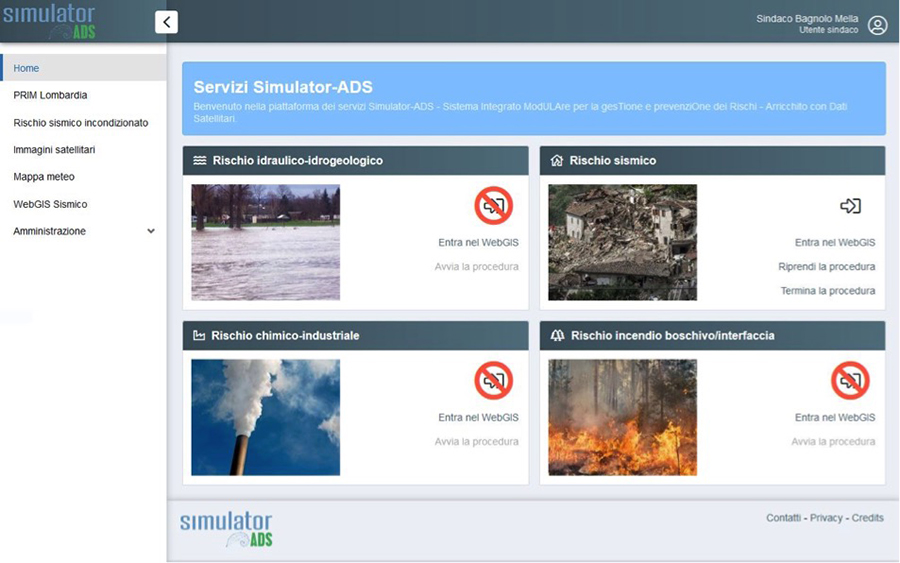Click the Sindaco Bagnolo Mella user name

[807, 19]
